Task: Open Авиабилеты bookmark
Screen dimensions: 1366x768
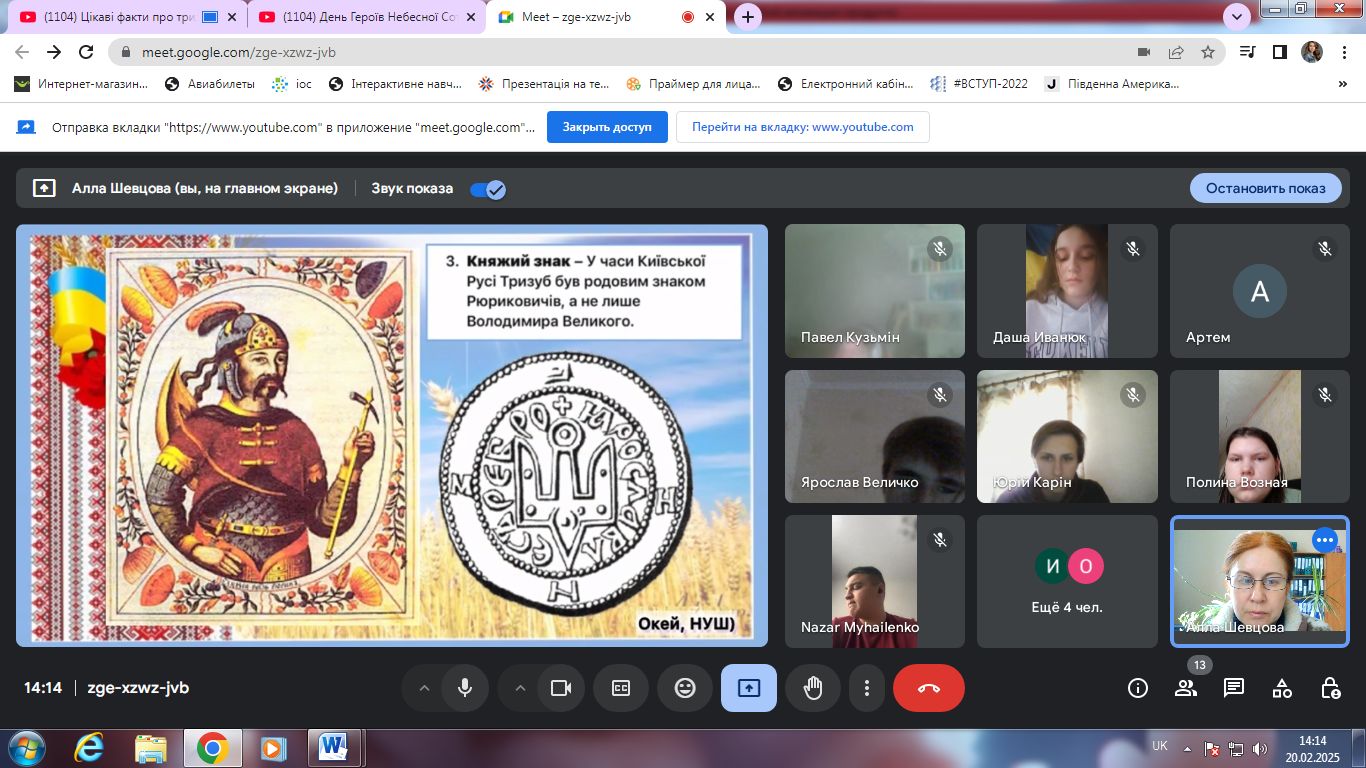Action: (x=210, y=84)
